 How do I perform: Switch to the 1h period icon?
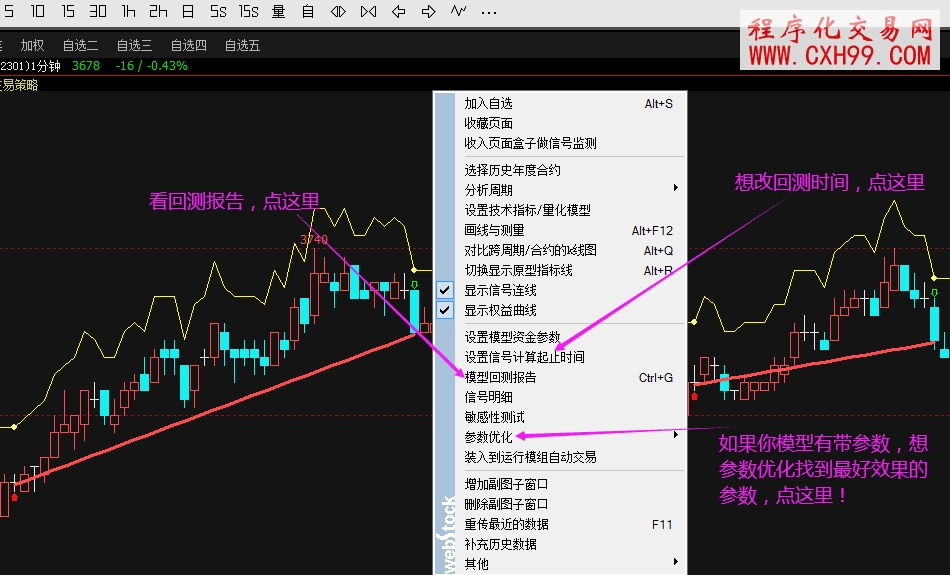[x=128, y=11]
